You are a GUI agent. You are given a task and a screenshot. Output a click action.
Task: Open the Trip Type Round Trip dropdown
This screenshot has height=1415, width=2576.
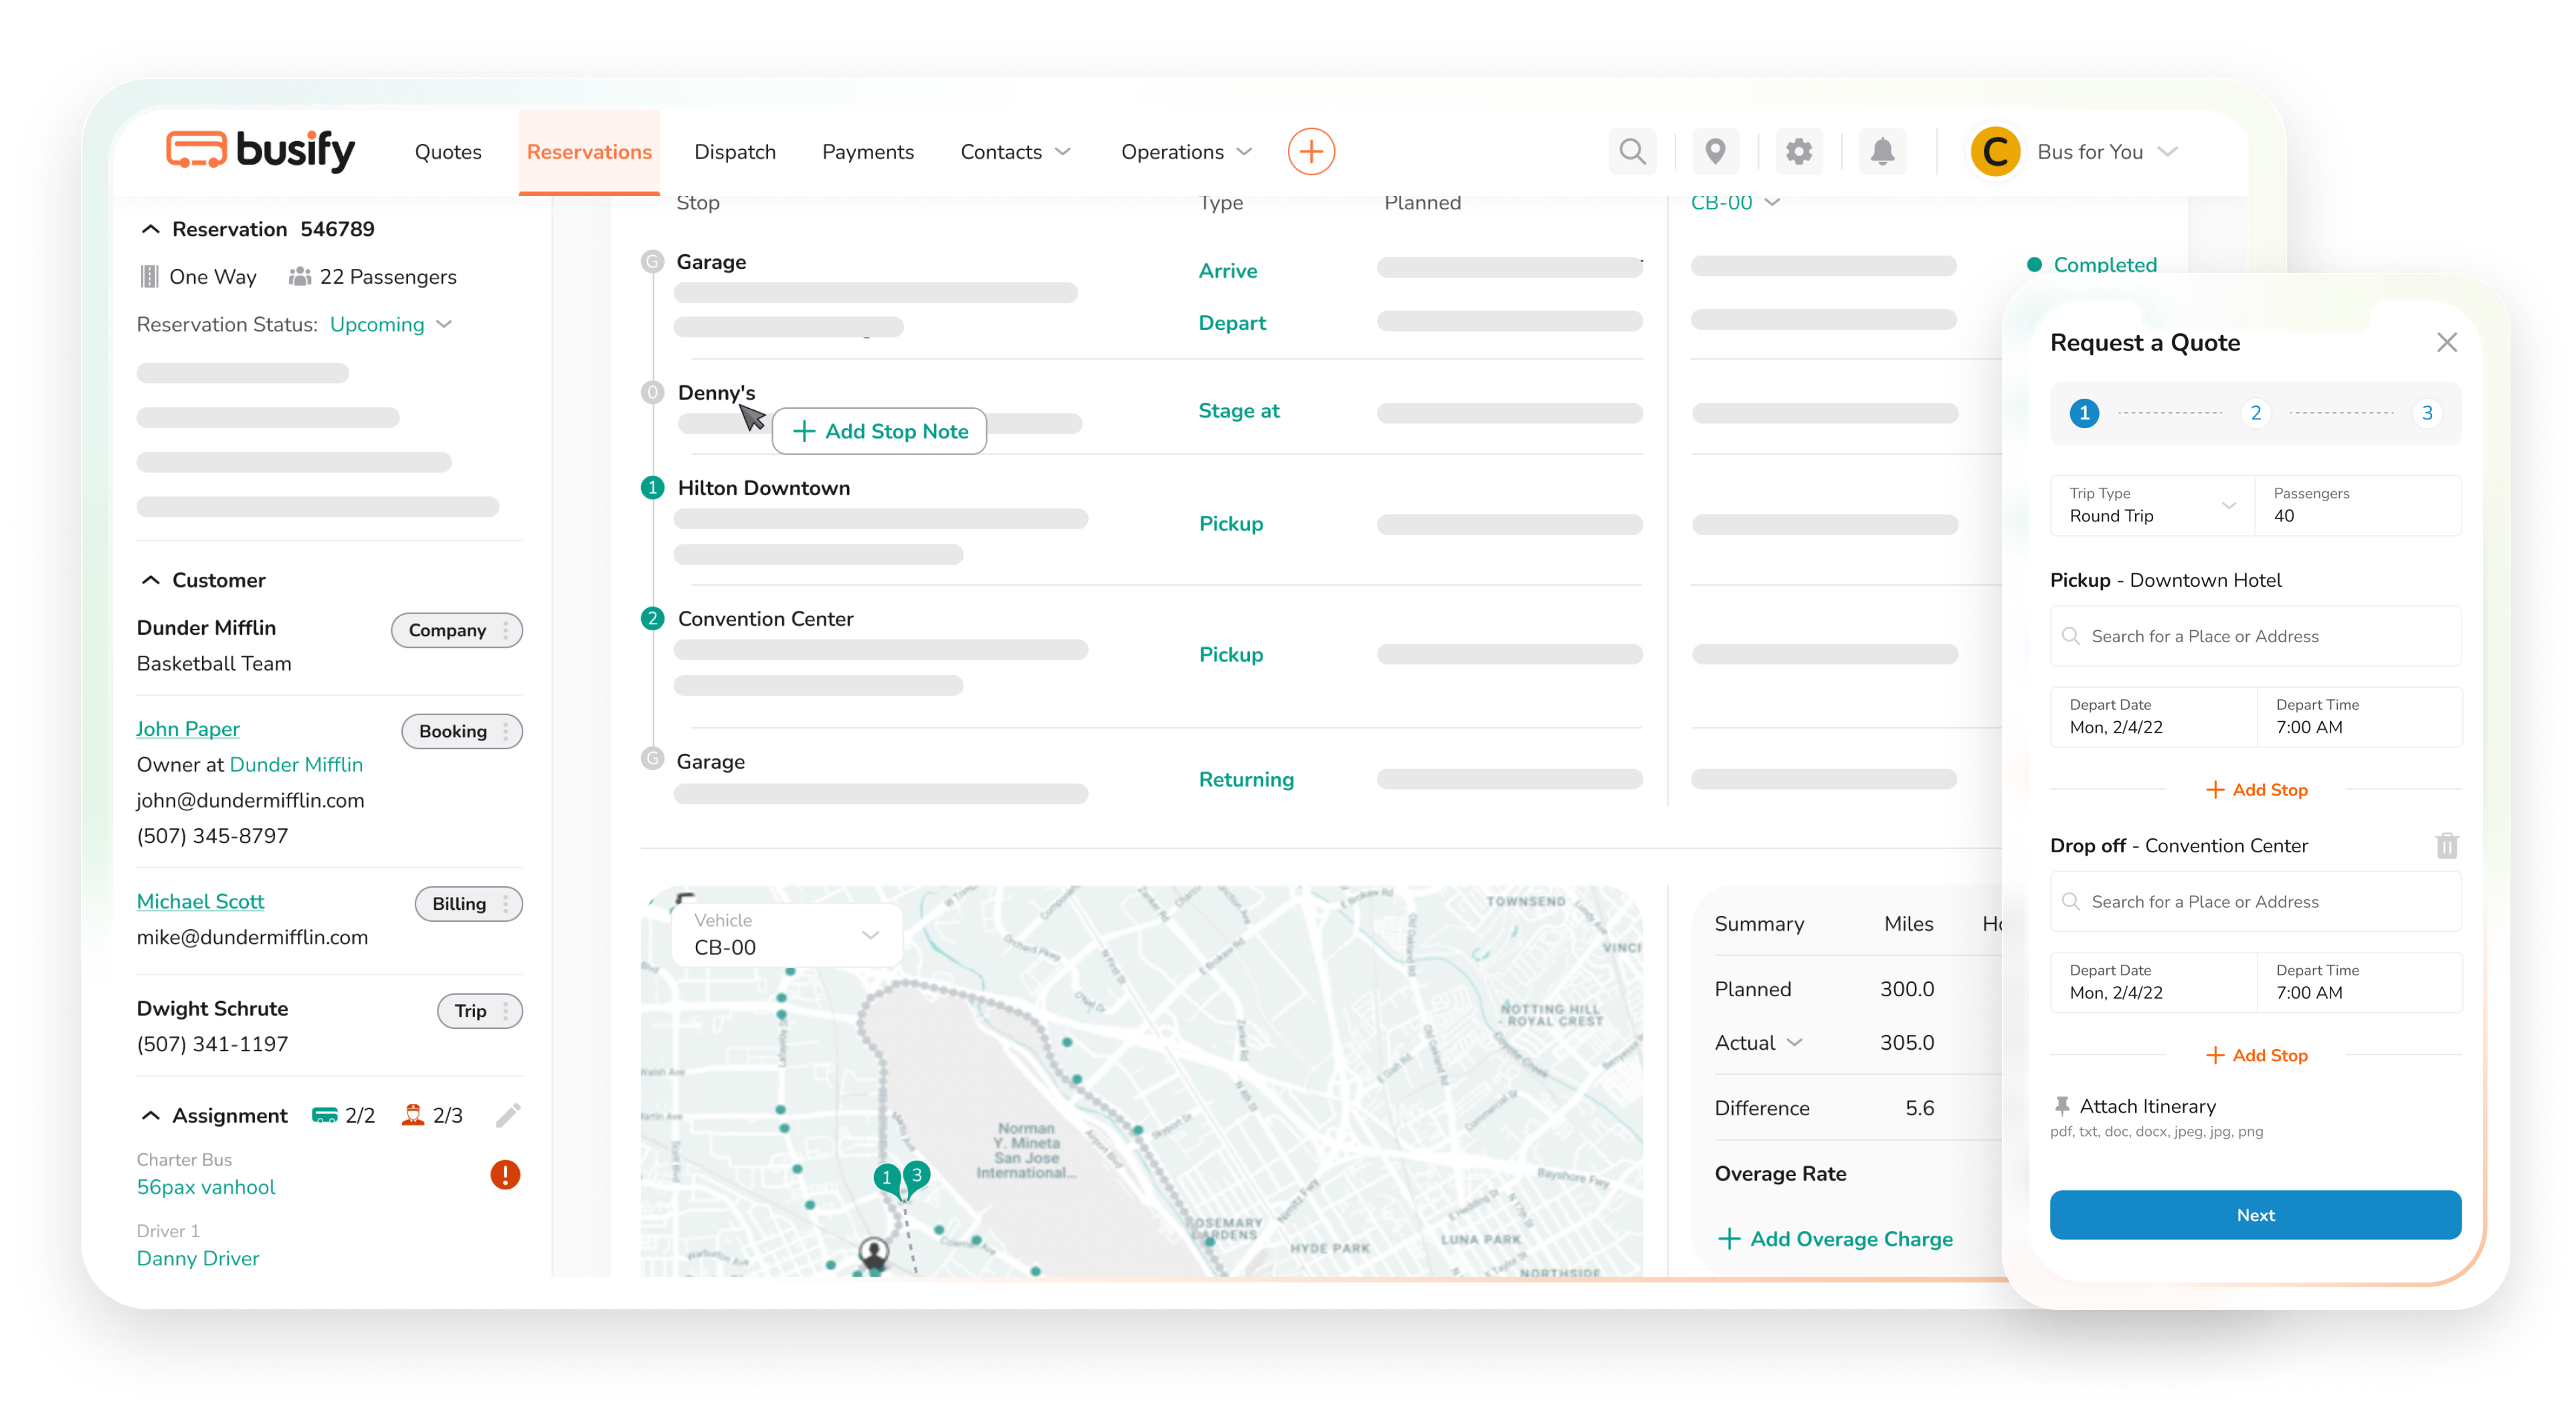[2153, 505]
